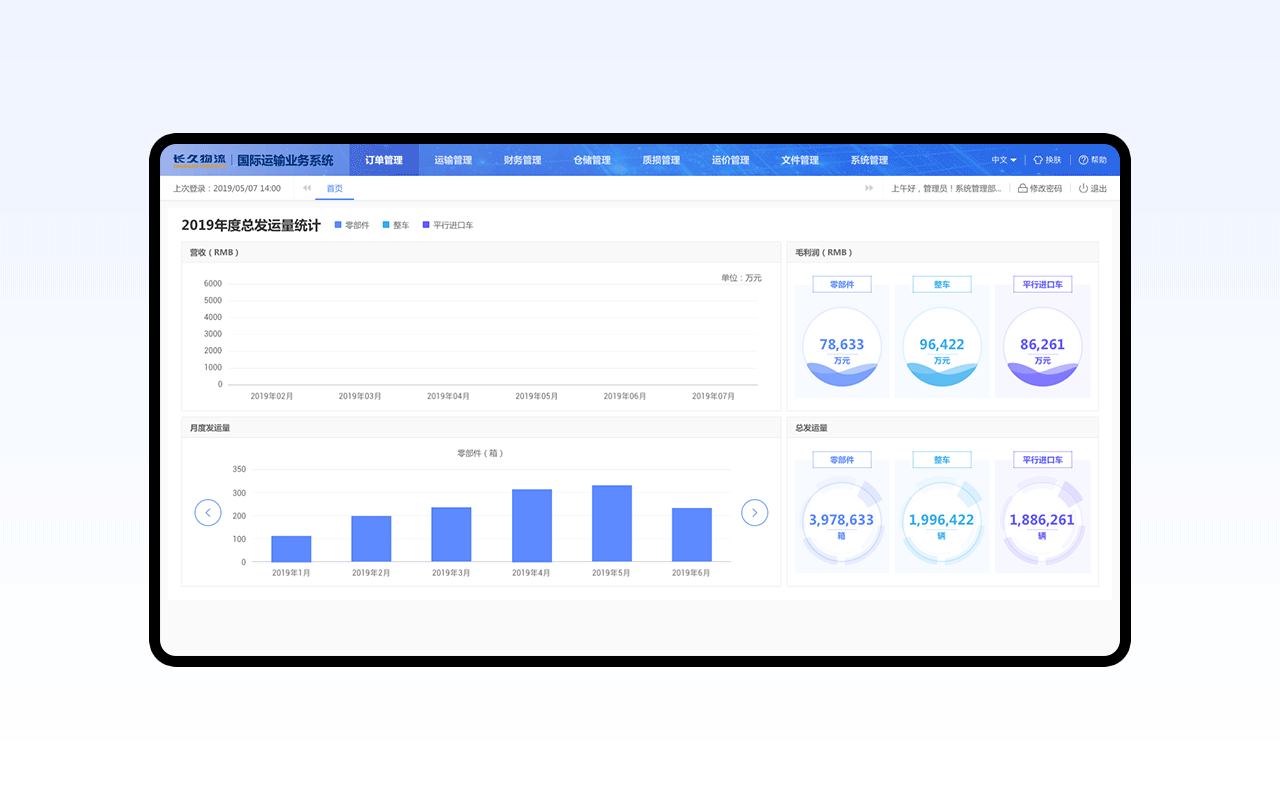Click the 月度发运量 panel title
The height and width of the screenshot is (800, 1280).
coord(210,428)
